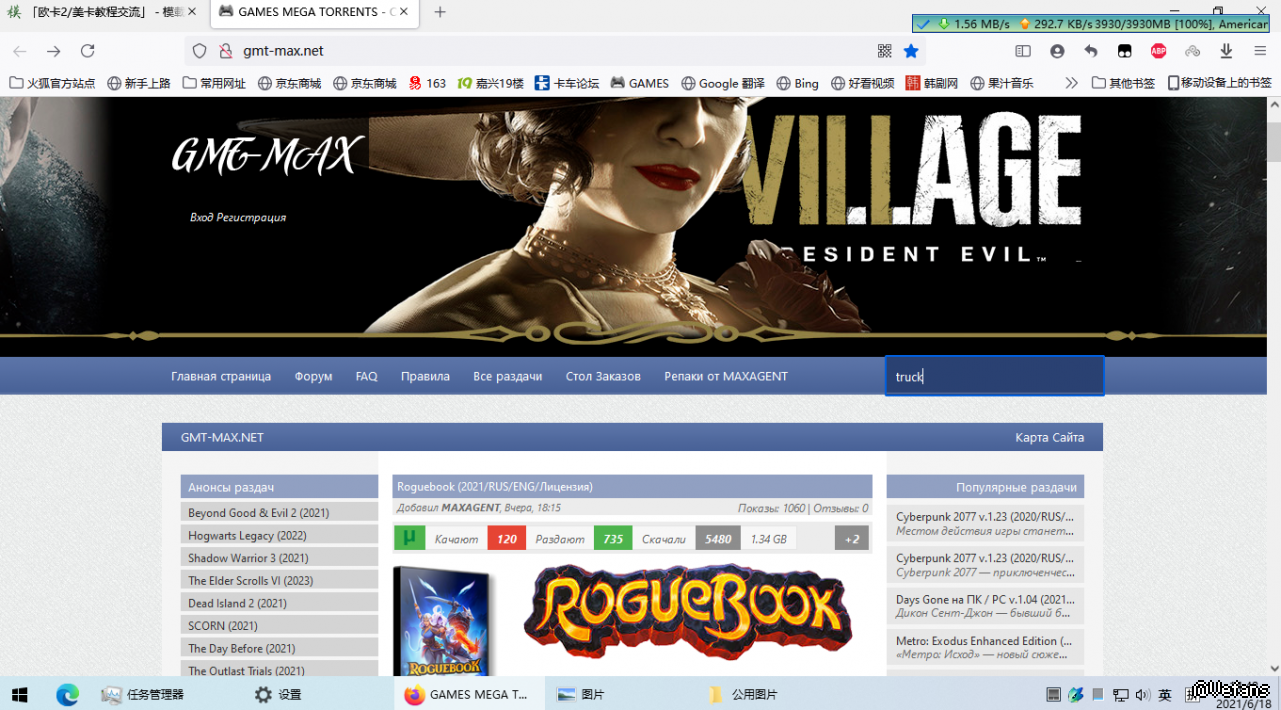Open the Adblock Plus extension icon

click(x=1158, y=51)
